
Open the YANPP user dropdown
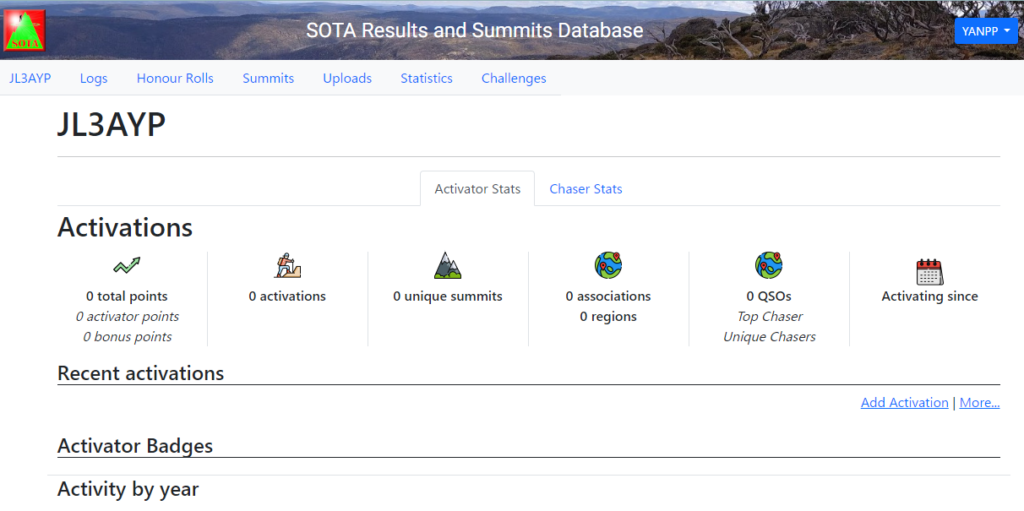pos(986,31)
